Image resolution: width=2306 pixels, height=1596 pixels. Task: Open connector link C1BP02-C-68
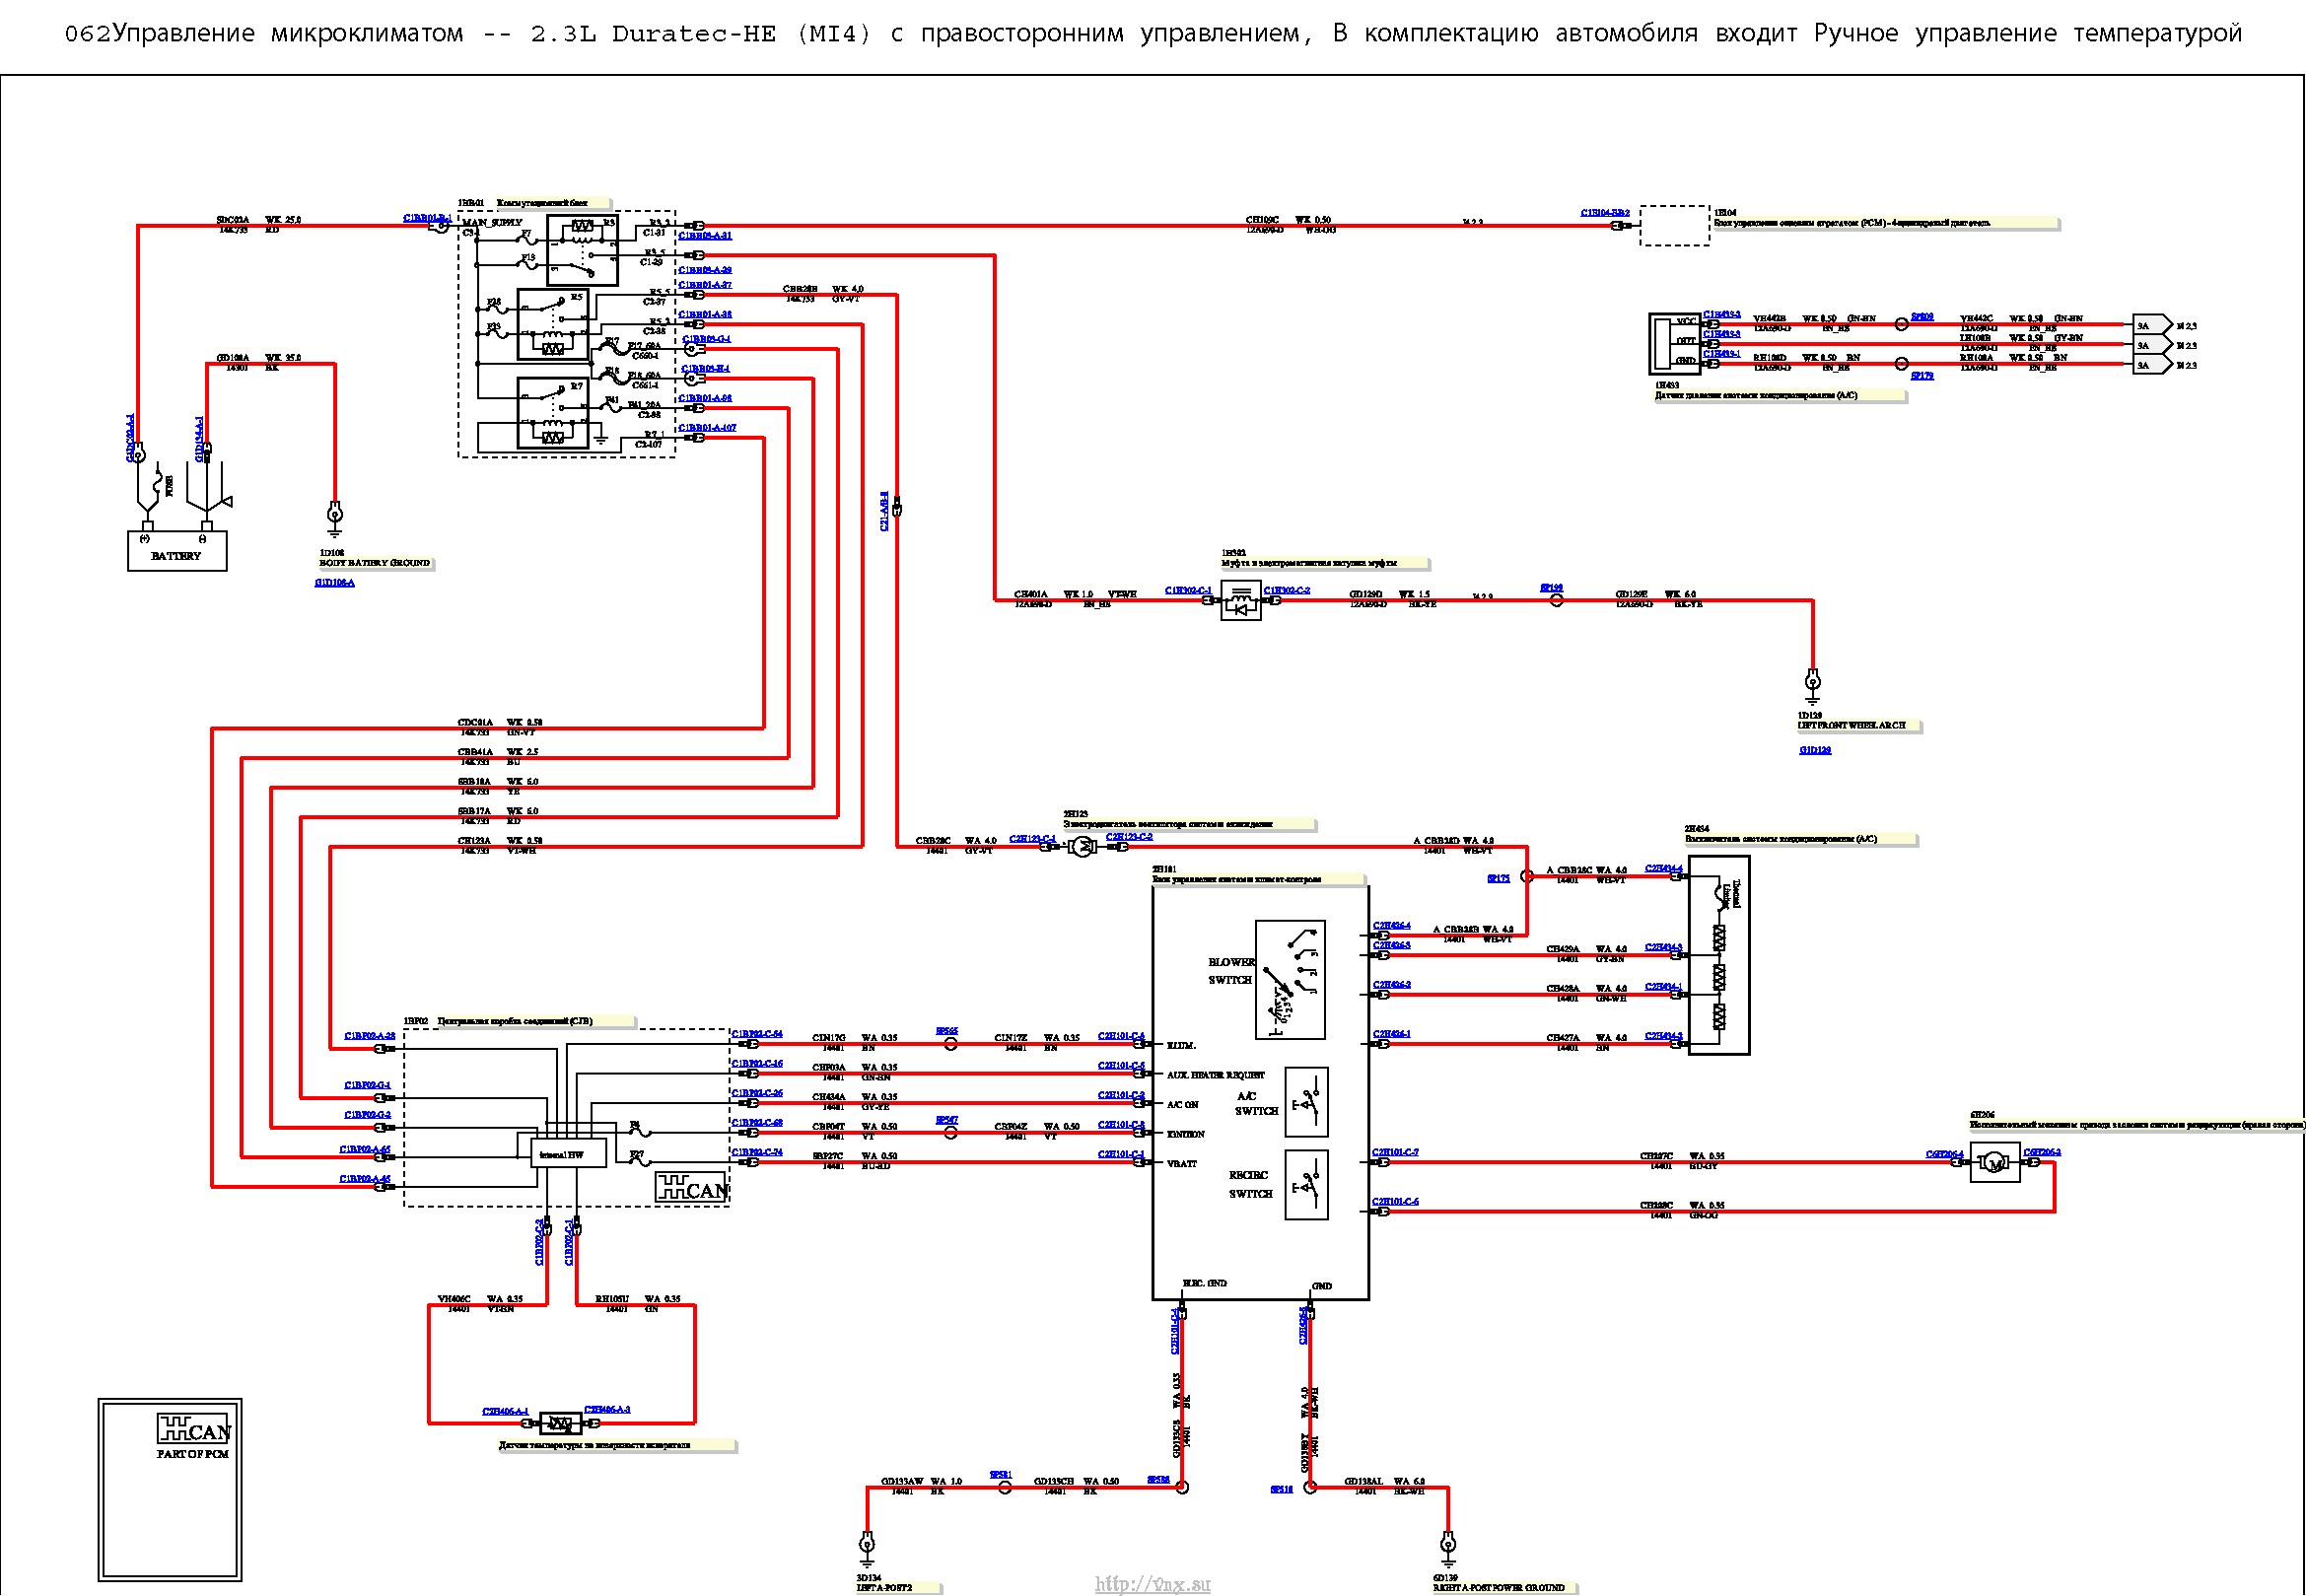click(x=757, y=1124)
